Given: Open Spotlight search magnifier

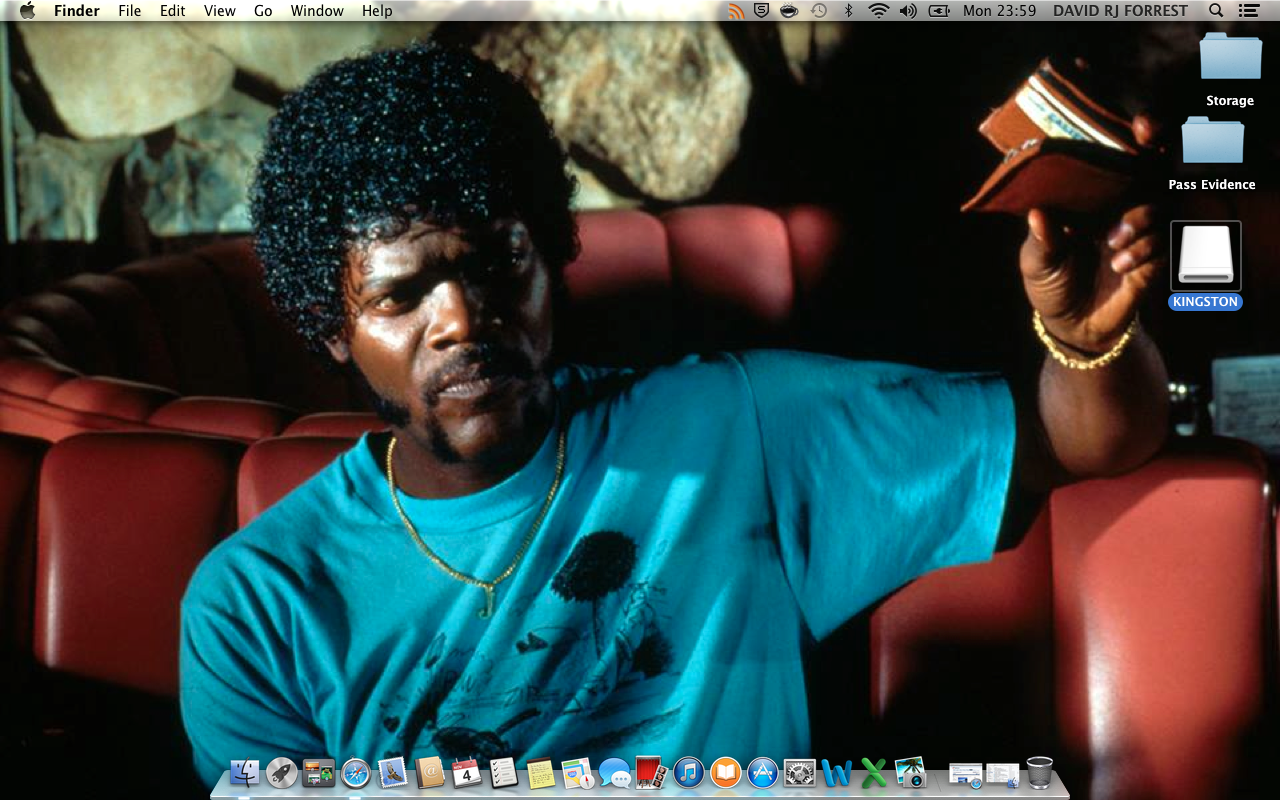Looking at the screenshot, I should click(x=1216, y=11).
